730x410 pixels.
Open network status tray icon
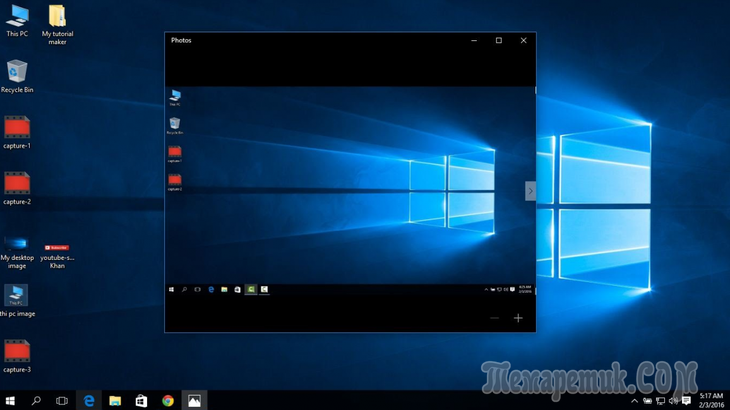pyautogui.click(x=660, y=401)
